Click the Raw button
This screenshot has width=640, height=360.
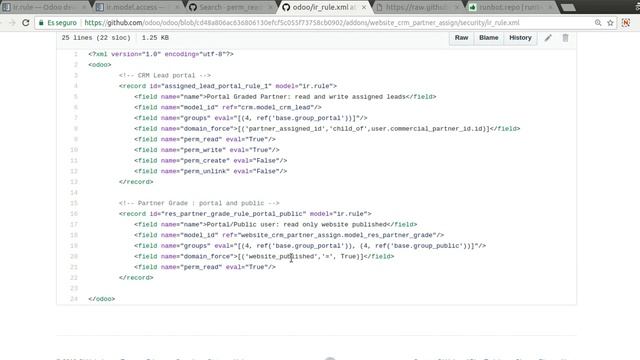pos(461,38)
